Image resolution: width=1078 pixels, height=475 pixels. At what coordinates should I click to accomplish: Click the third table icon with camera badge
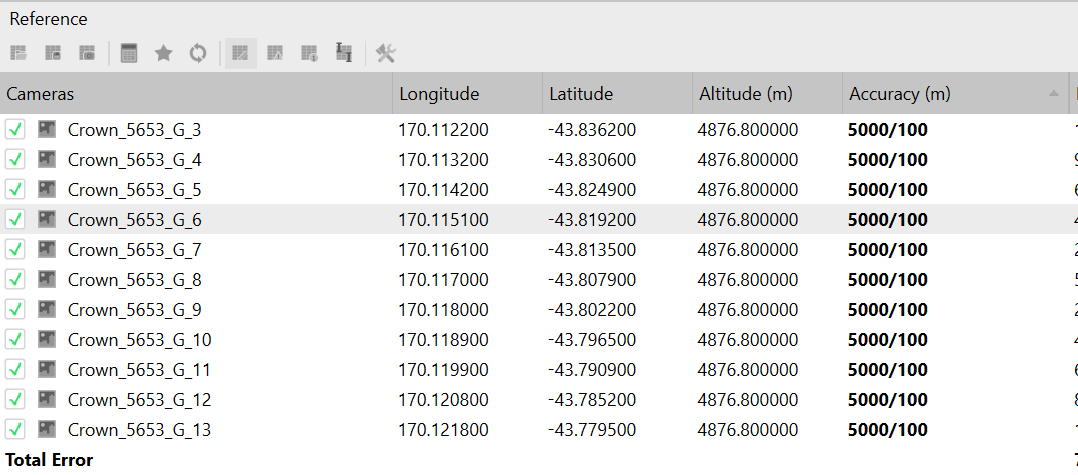point(87,53)
